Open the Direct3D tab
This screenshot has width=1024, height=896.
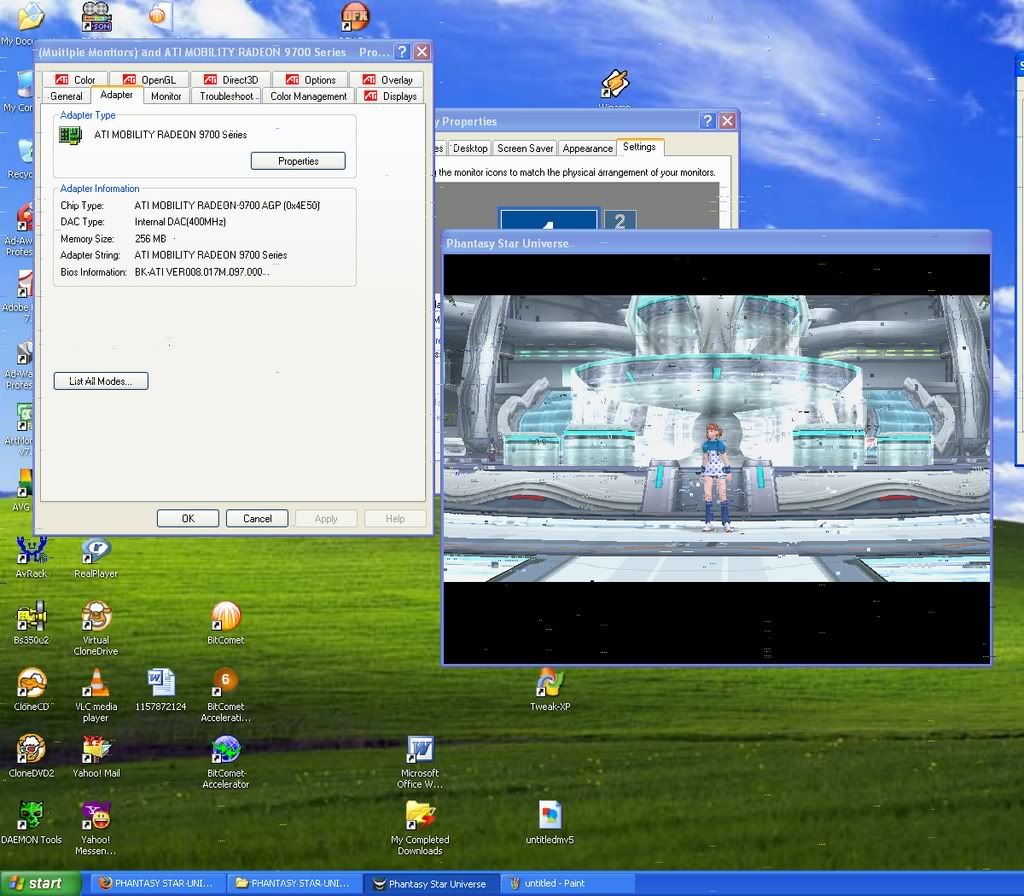click(x=231, y=80)
